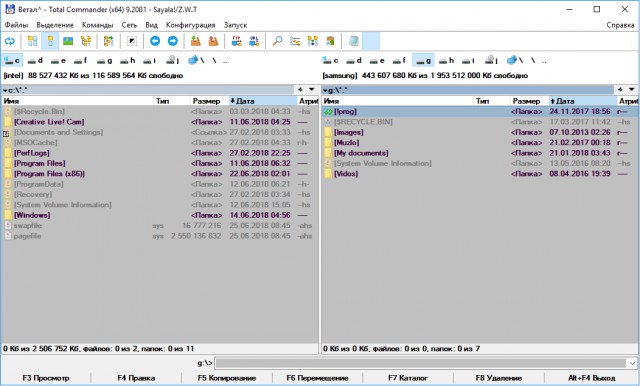Toggle thumbnail view icon

point(68,41)
